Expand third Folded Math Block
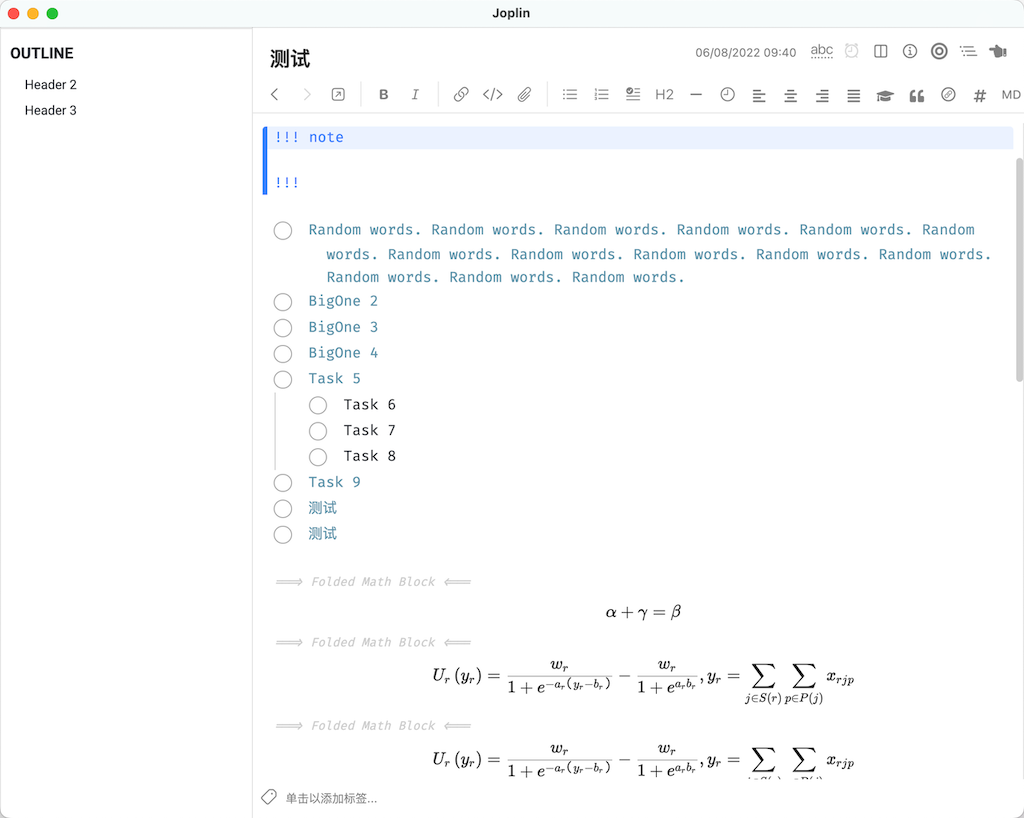 (x=373, y=726)
